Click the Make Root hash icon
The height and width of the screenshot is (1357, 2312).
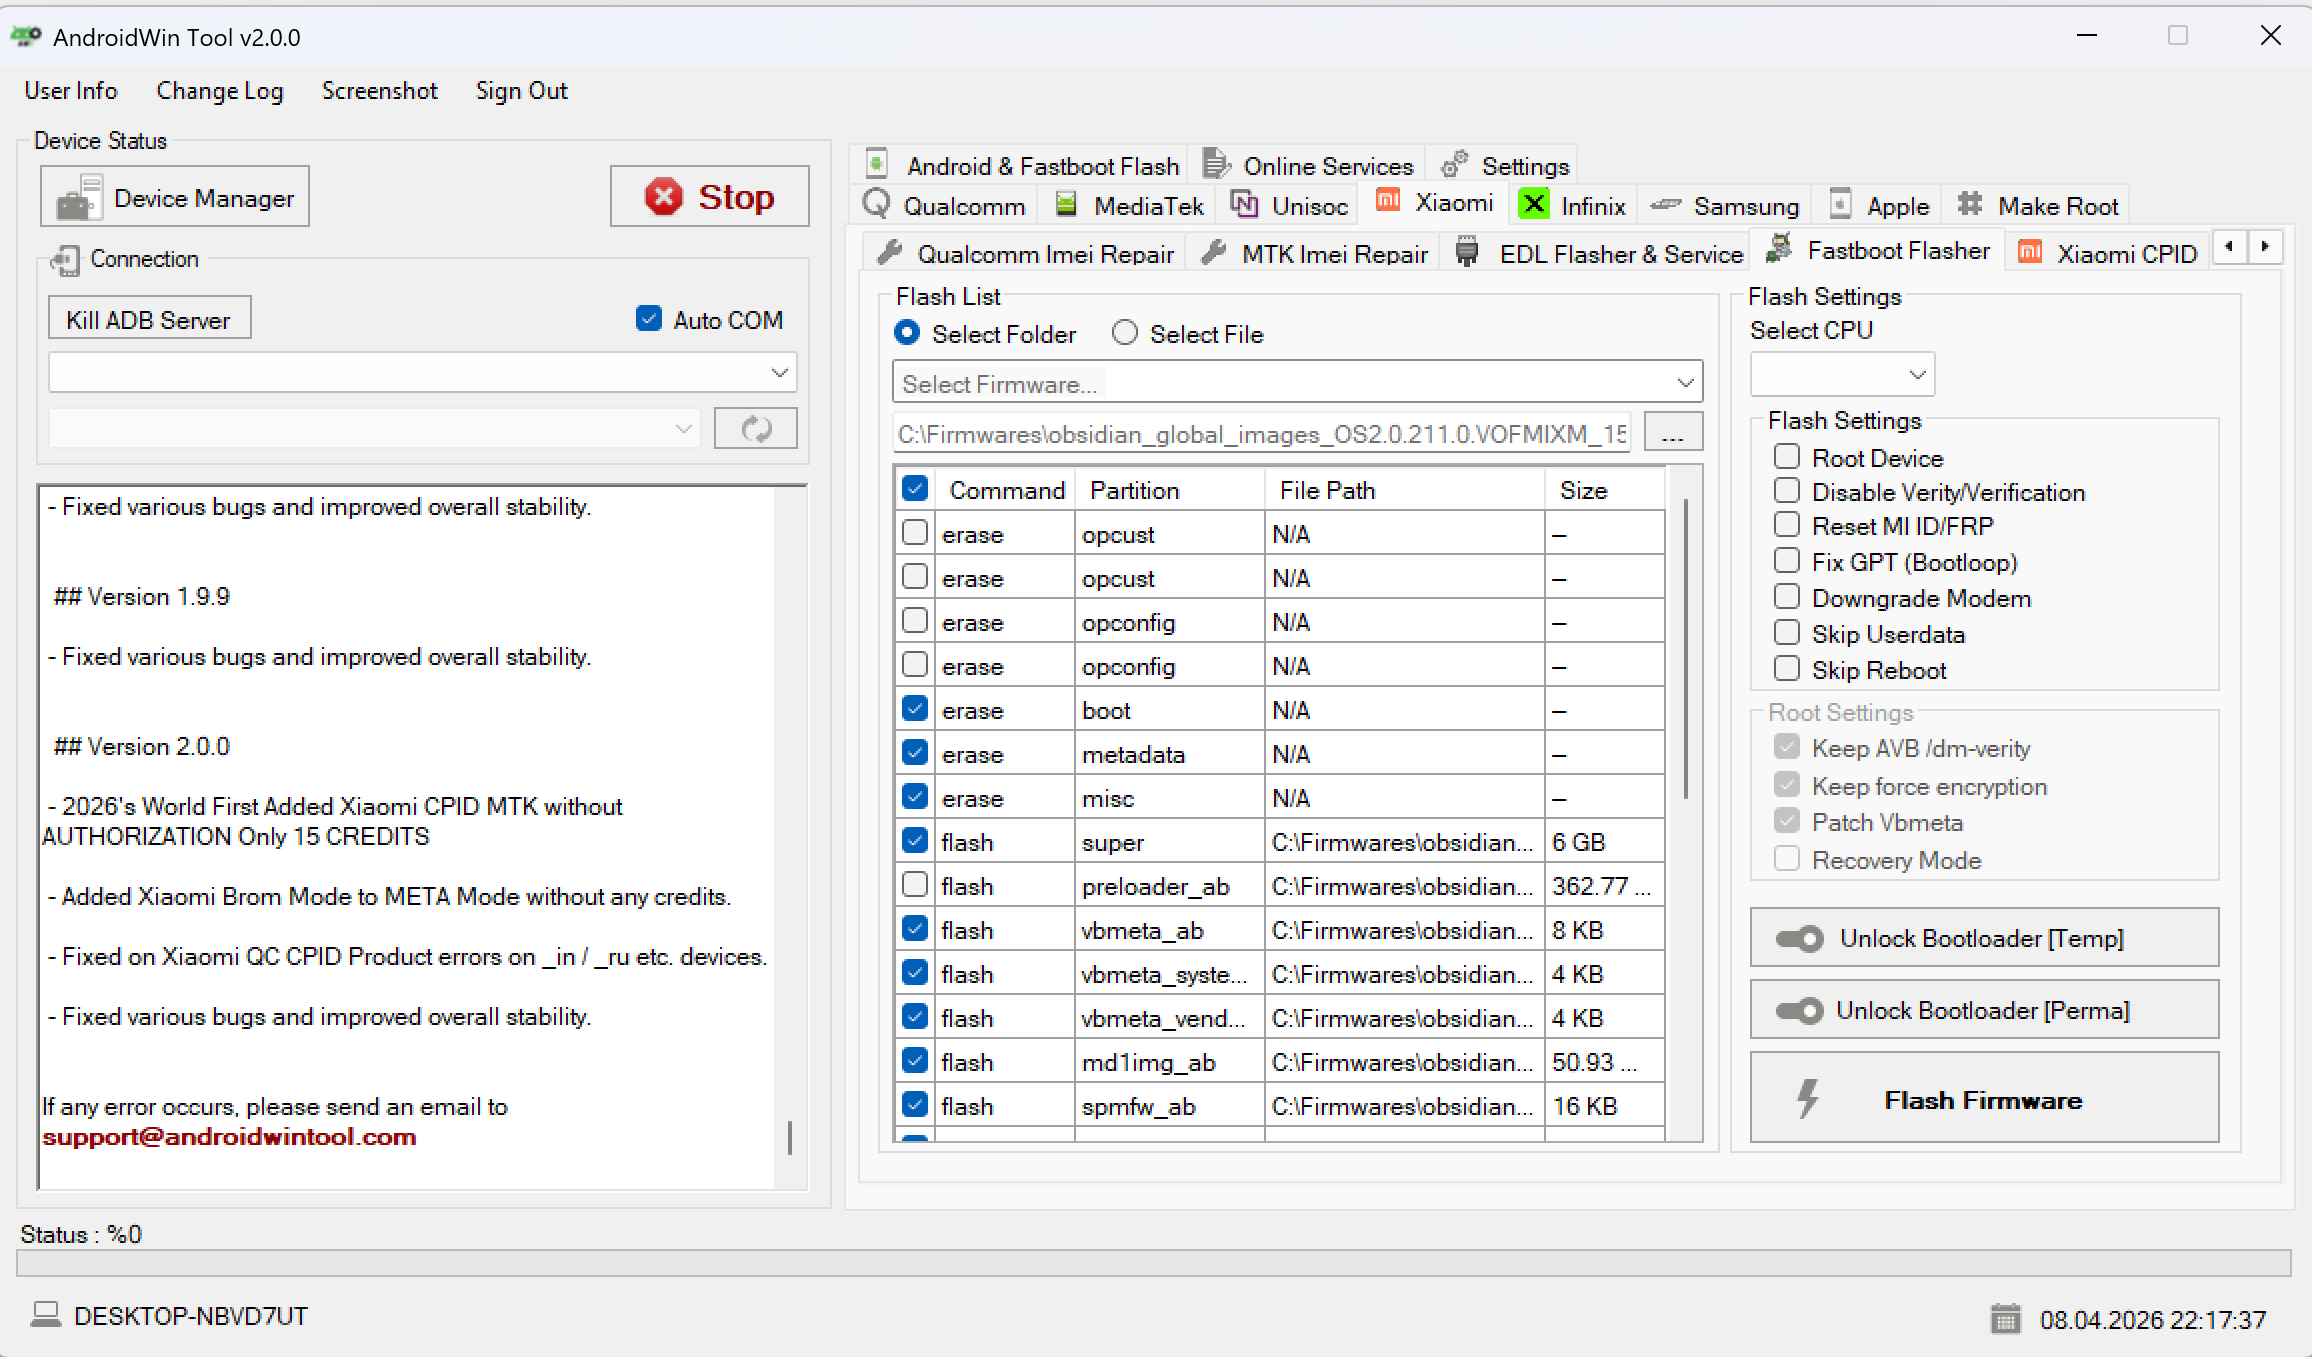(1969, 205)
